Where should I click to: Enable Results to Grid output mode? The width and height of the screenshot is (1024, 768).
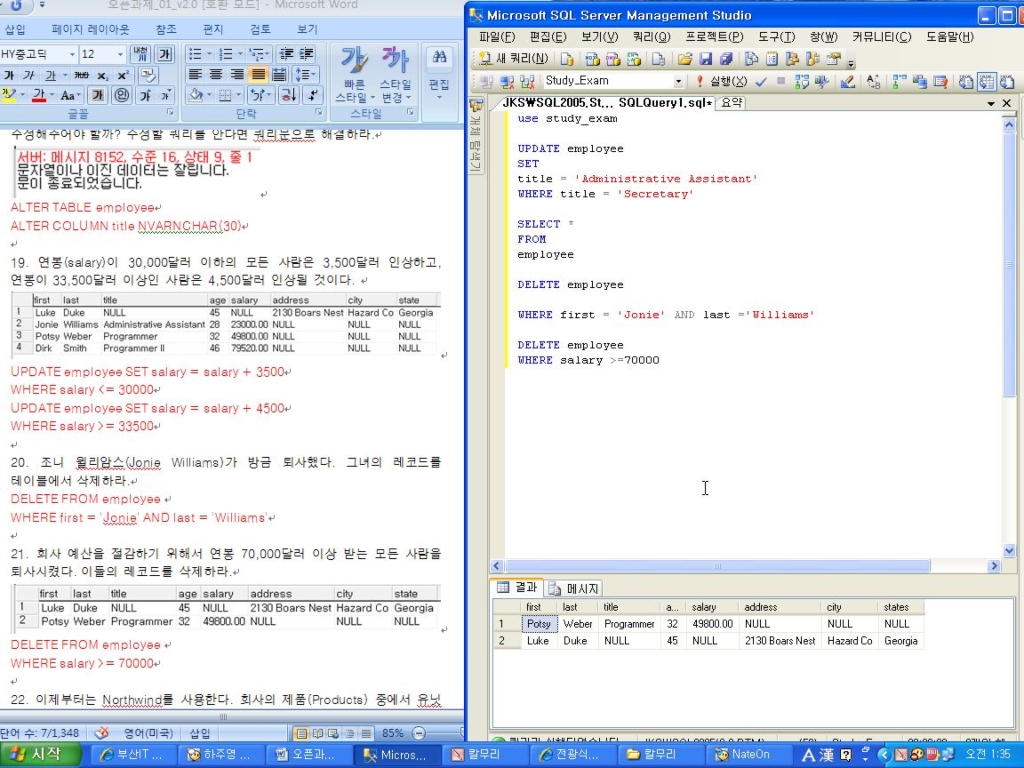(986, 82)
